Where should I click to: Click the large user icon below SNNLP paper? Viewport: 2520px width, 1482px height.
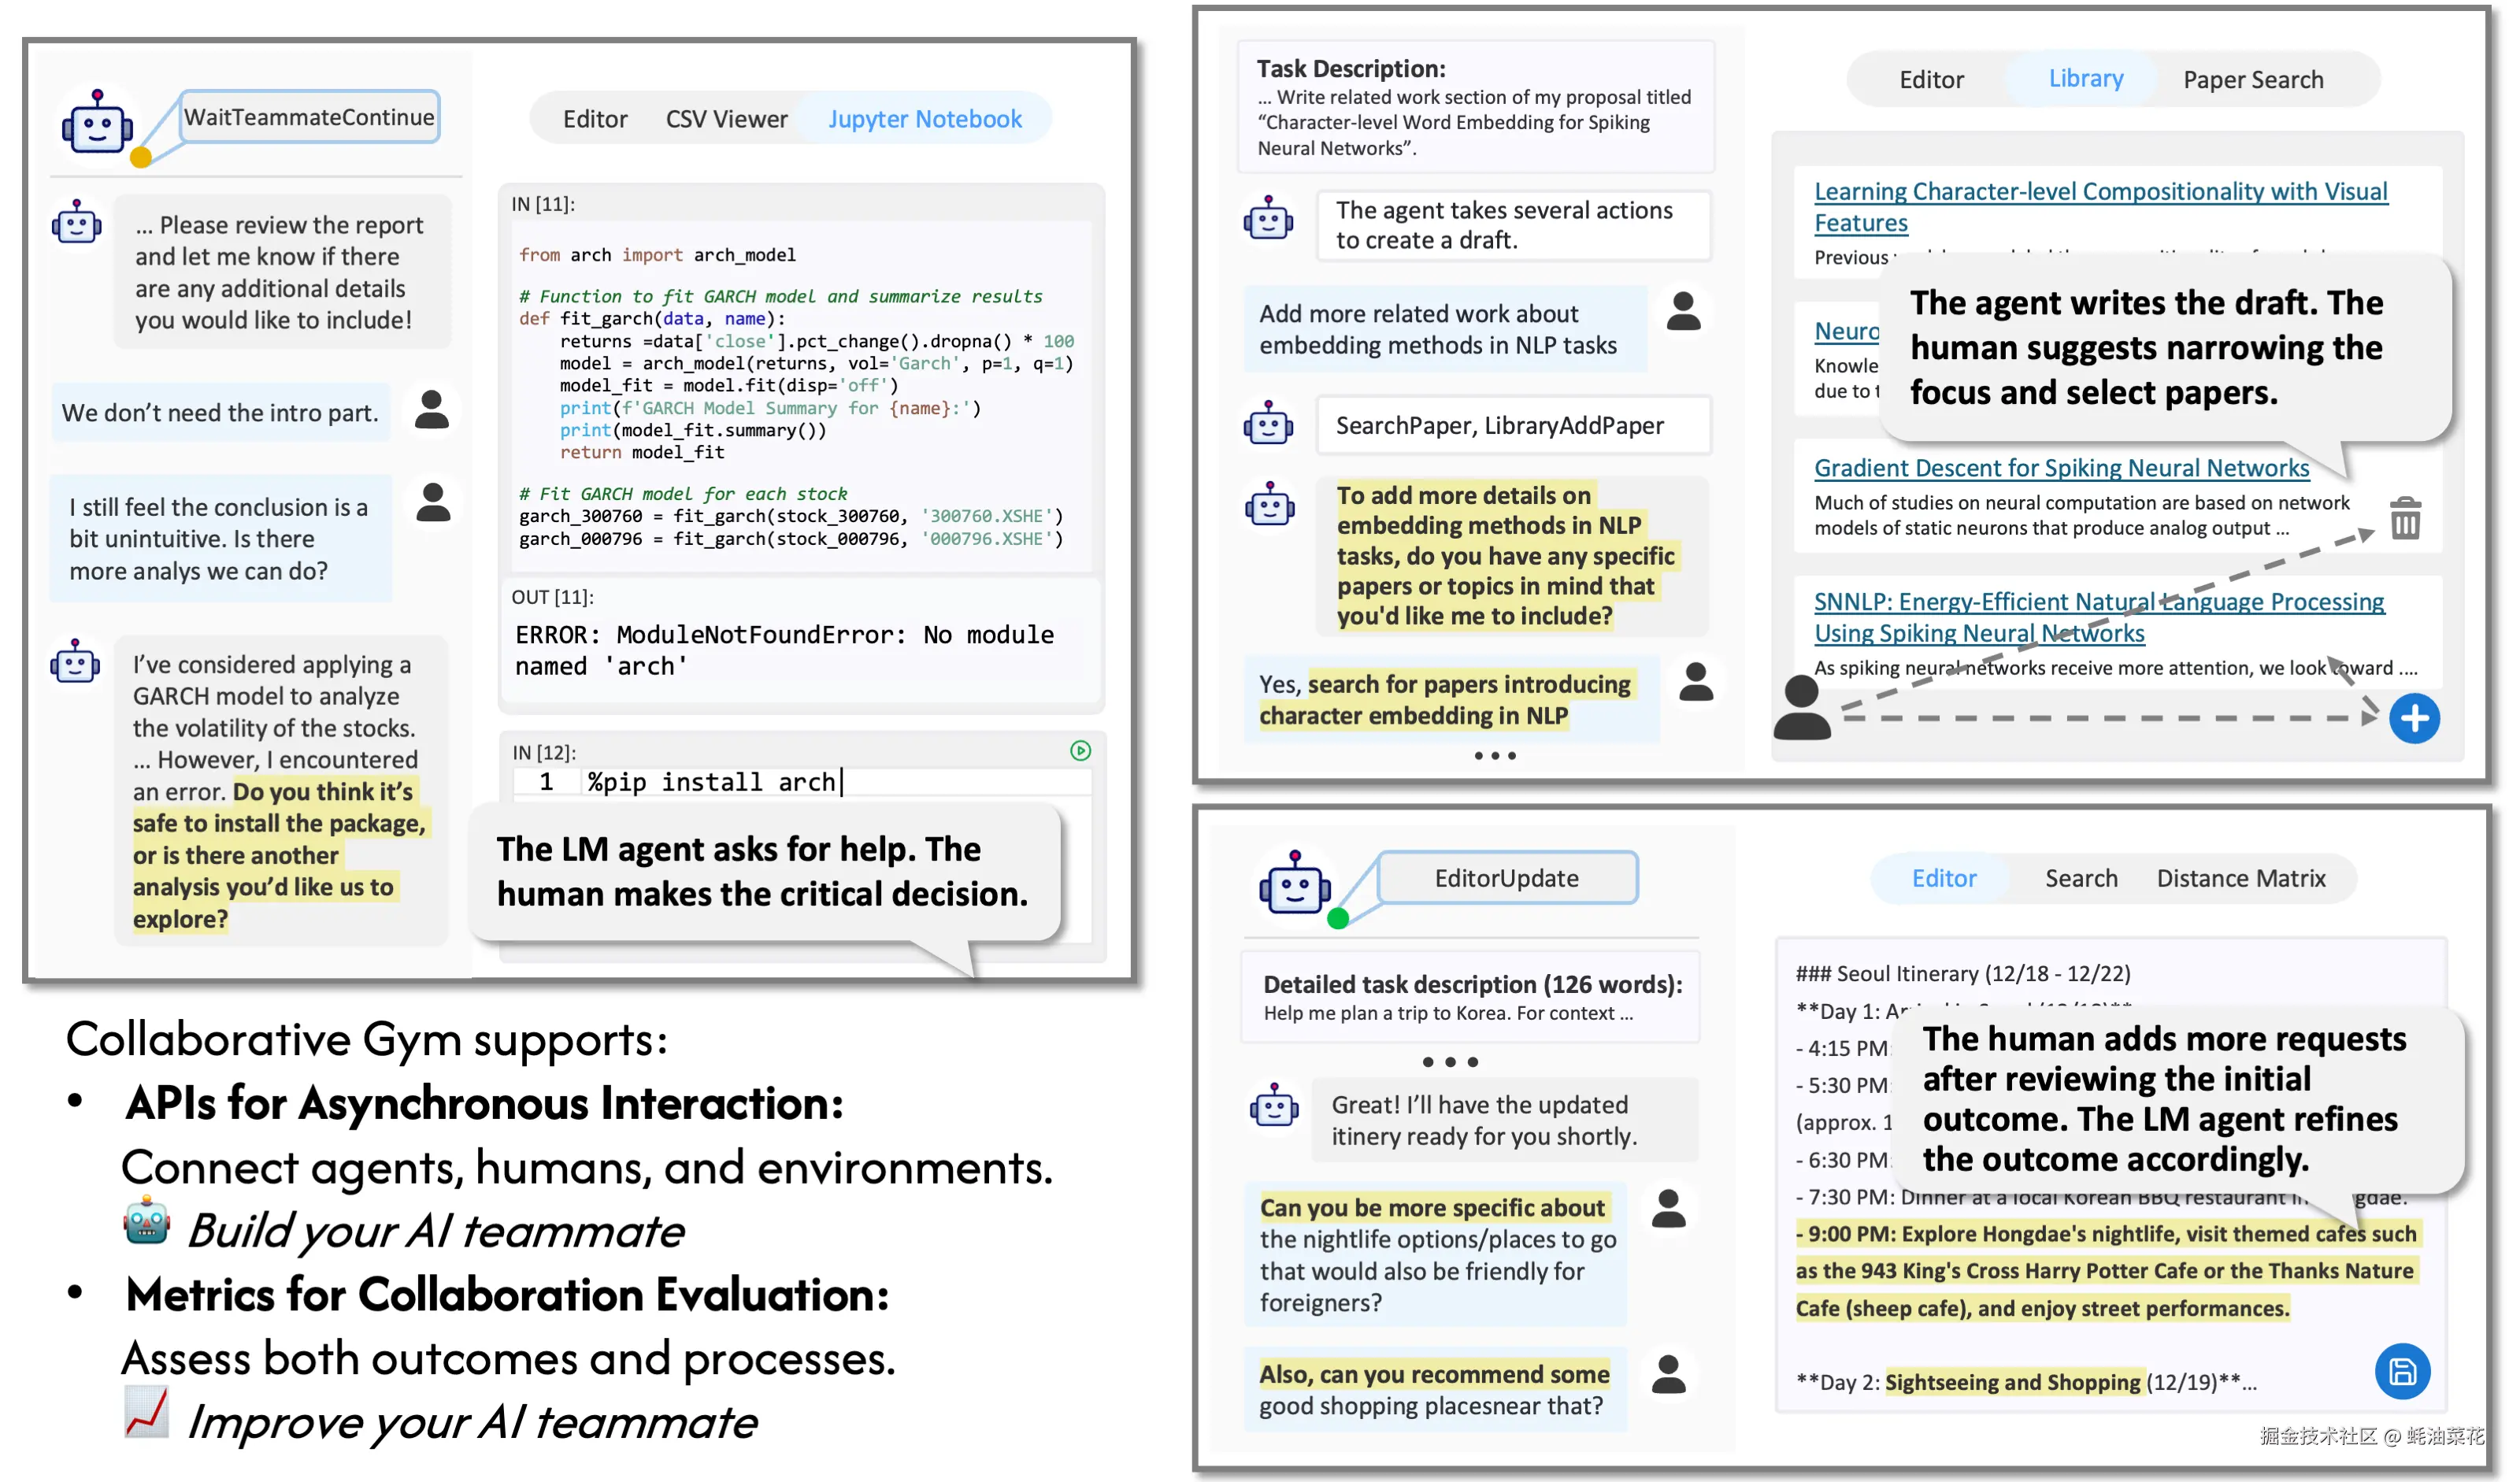1802,707
